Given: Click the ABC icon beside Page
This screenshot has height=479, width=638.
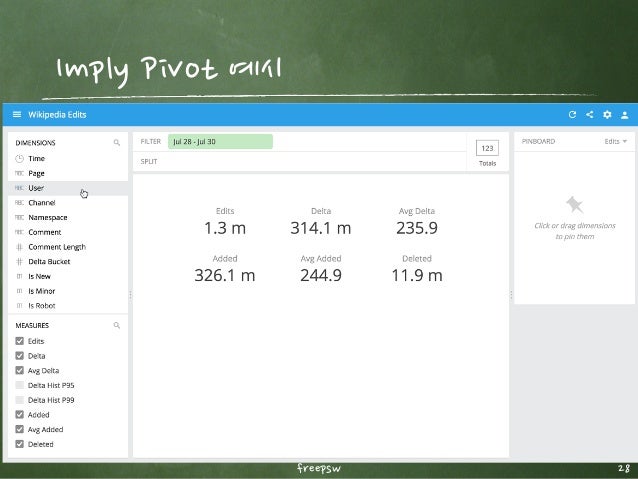Looking at the screenshot, I should [x=19, y=173].
